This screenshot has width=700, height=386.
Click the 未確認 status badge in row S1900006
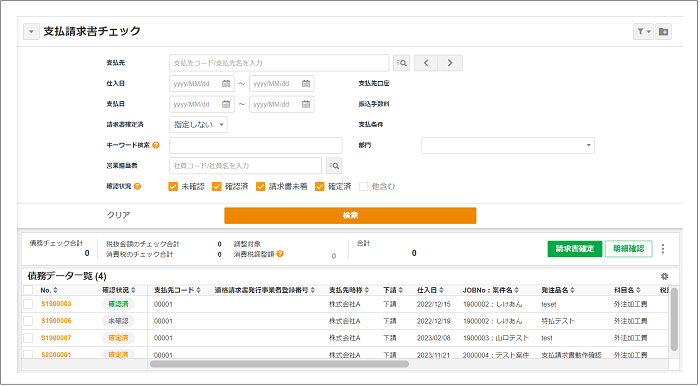pos(118,321)
